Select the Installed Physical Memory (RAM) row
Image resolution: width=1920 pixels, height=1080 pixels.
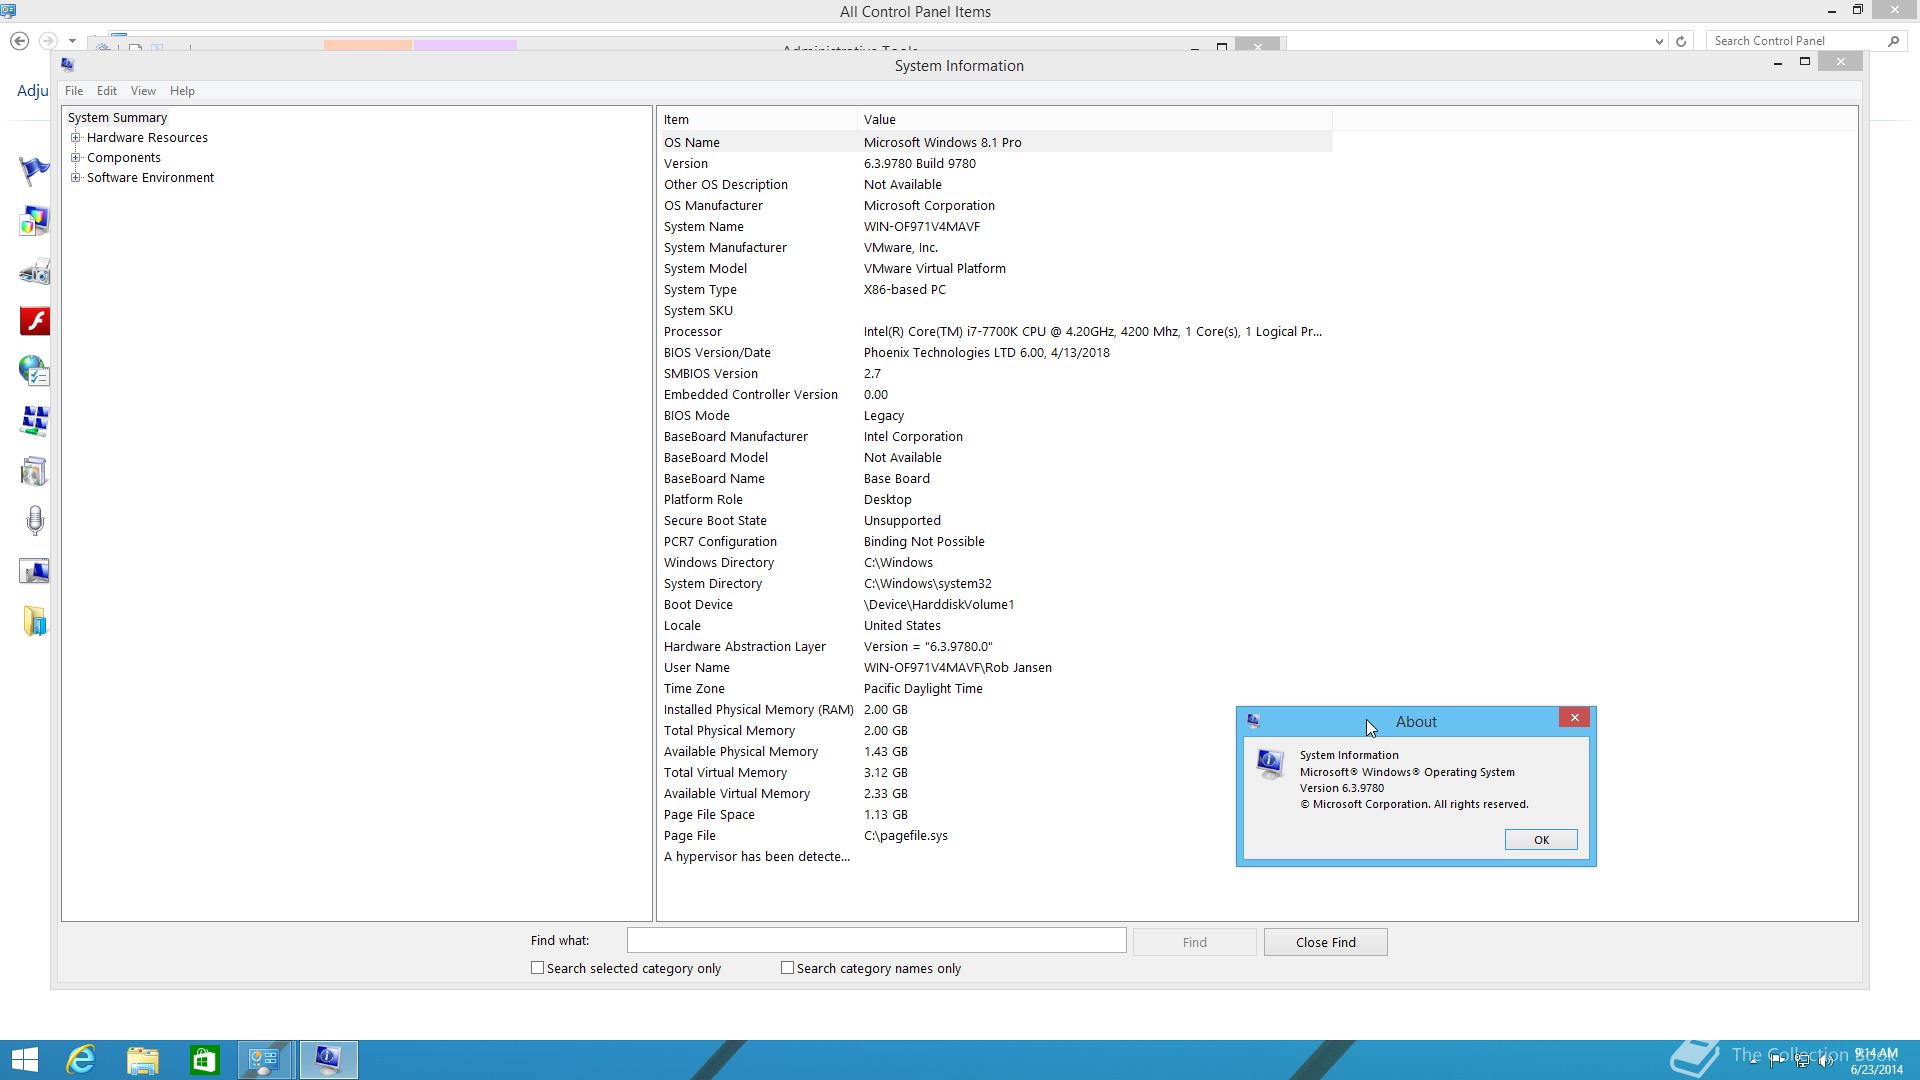coord(995,709)
